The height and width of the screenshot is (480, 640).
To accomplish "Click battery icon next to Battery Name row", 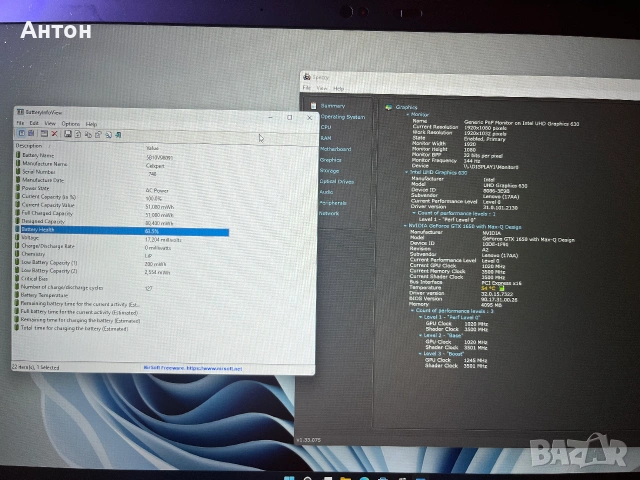I will coord(18,155).
